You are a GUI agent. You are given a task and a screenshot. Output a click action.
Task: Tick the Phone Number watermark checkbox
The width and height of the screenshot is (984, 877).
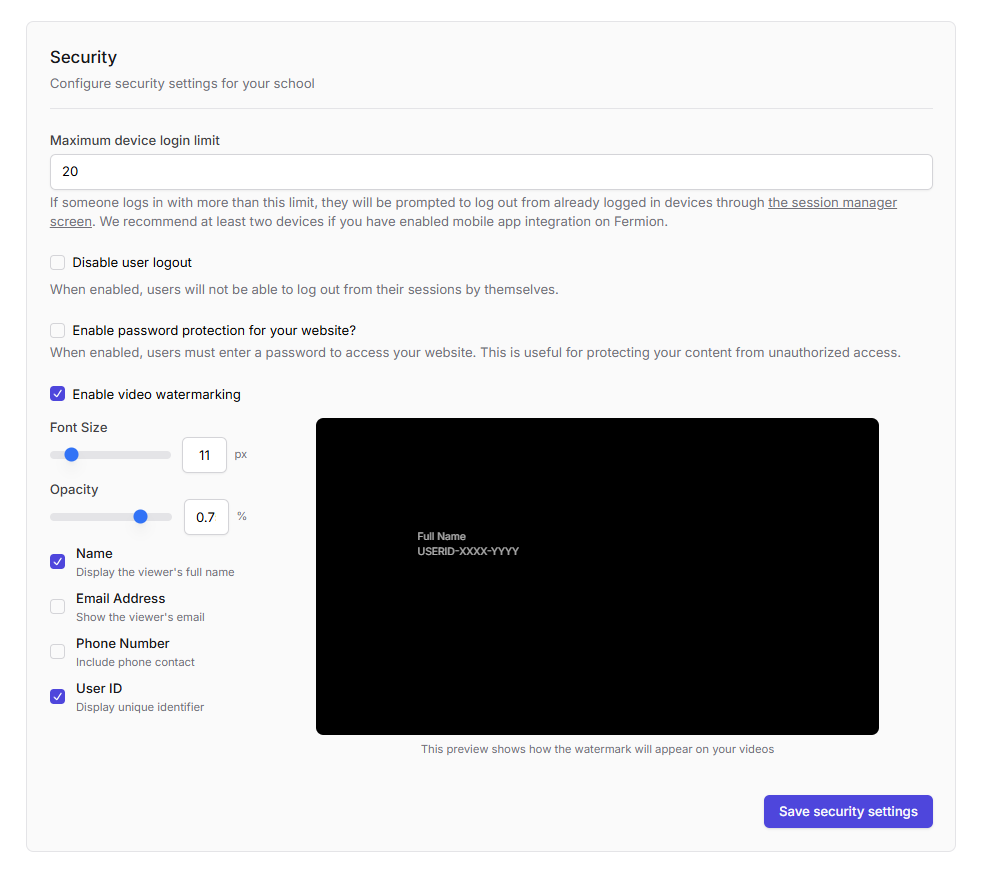coord(58,652)
